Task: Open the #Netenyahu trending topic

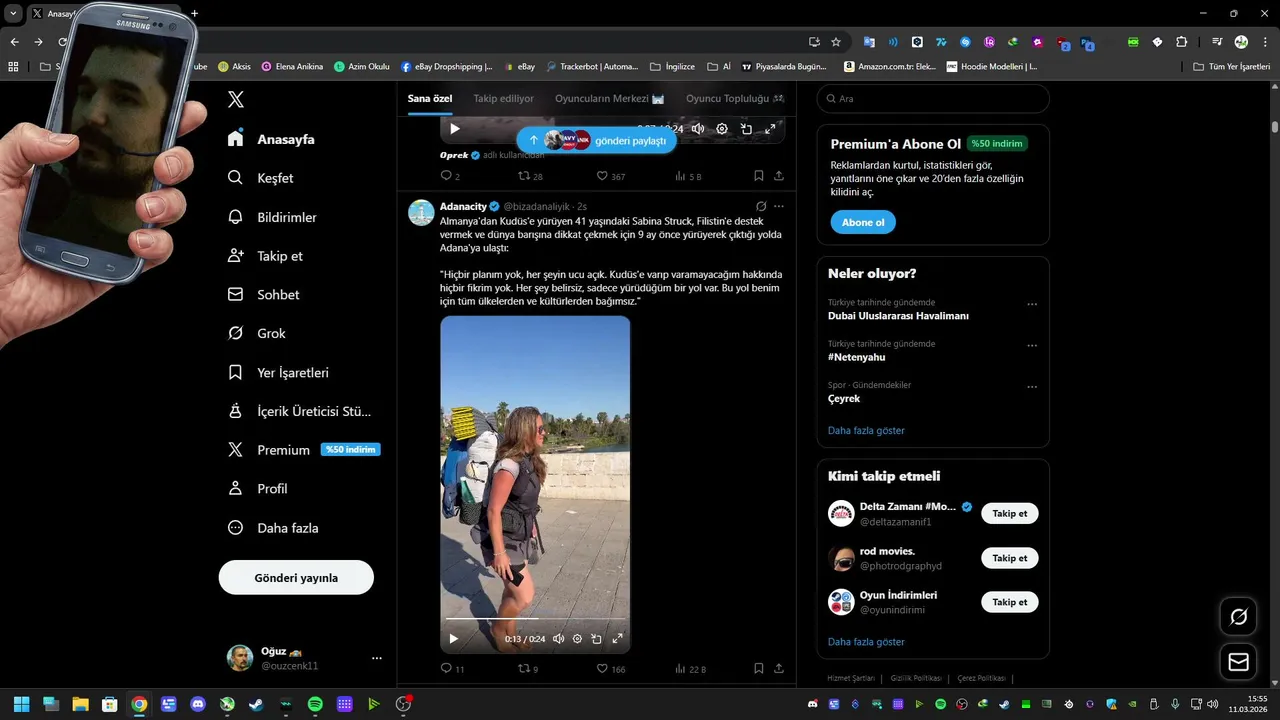Action: coord(857,357)
